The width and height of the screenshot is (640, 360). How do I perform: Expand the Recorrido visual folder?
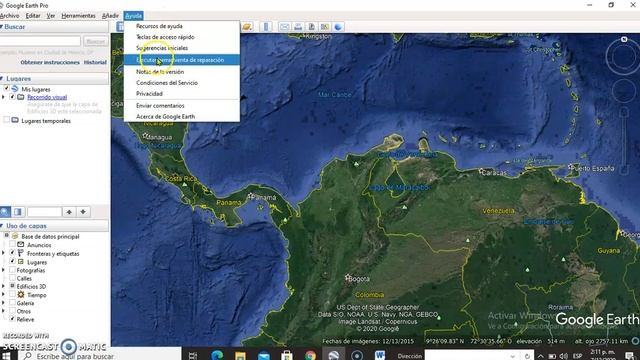[x=4, y=97]
